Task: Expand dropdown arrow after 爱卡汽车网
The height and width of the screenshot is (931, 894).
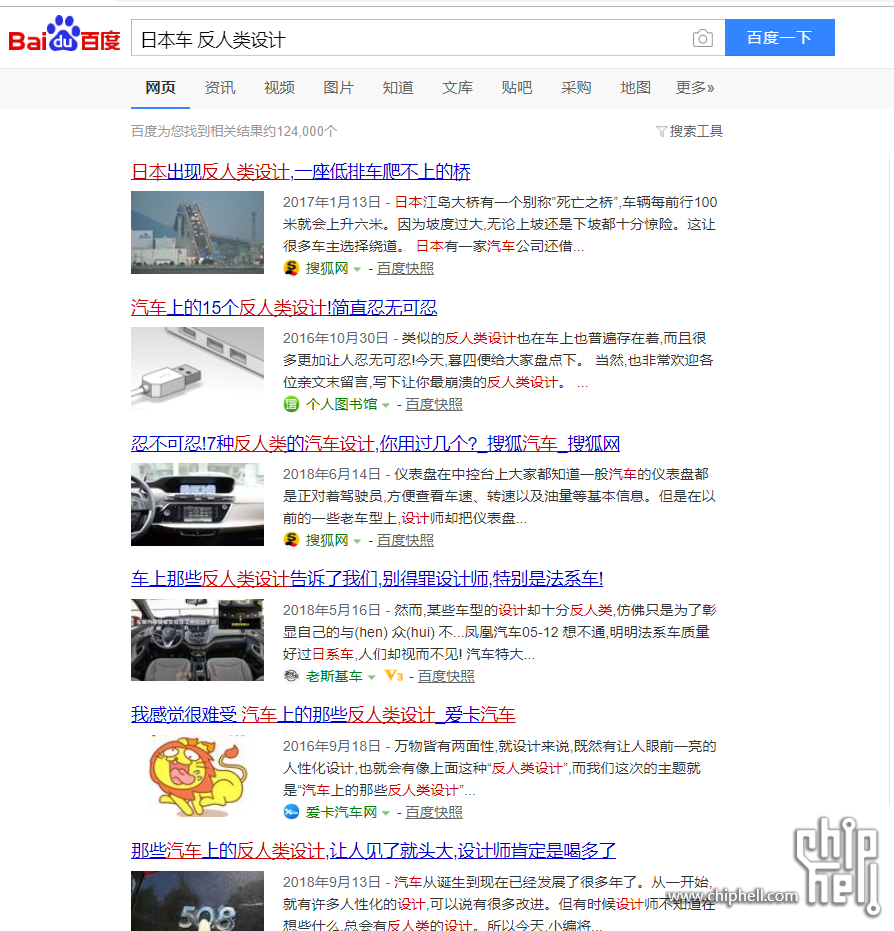Action: pos(386,813)
